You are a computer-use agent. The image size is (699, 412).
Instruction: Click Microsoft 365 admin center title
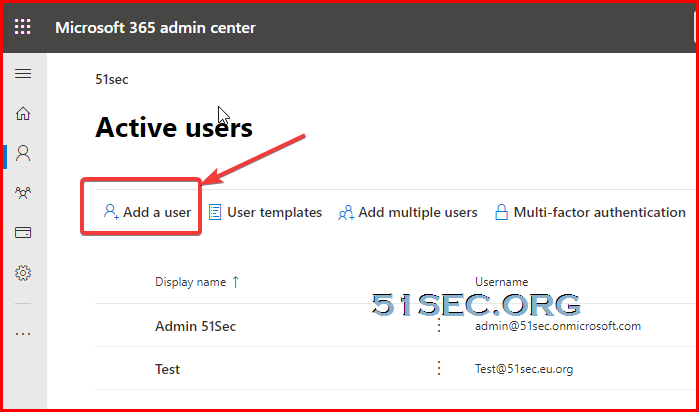coord(156,28)
